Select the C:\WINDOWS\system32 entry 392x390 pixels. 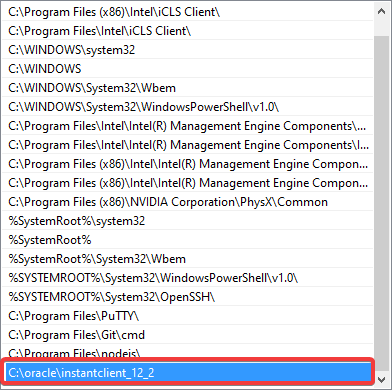187,50
